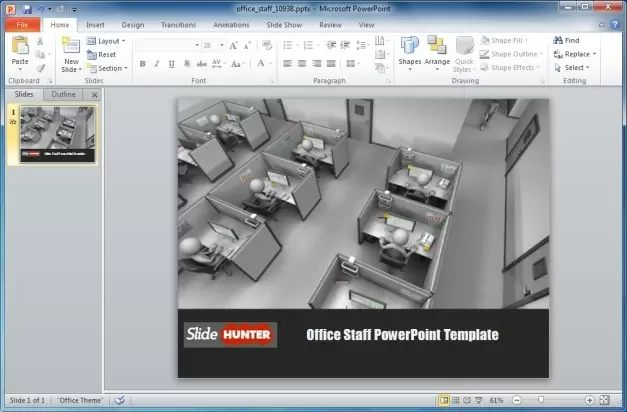Click the New Slide icon
This screenshot has height=412, width=627.
(71, 46)
